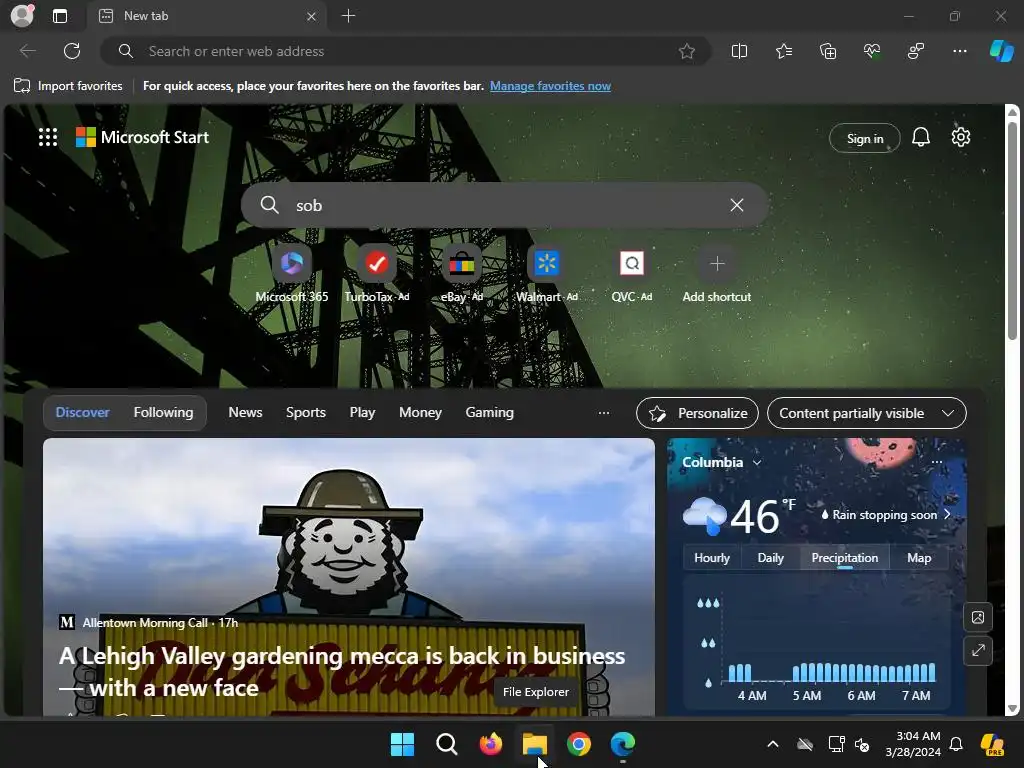Open Collections icon in toolbar
This screenshot has height=768, width=1024.
[828, 51]
